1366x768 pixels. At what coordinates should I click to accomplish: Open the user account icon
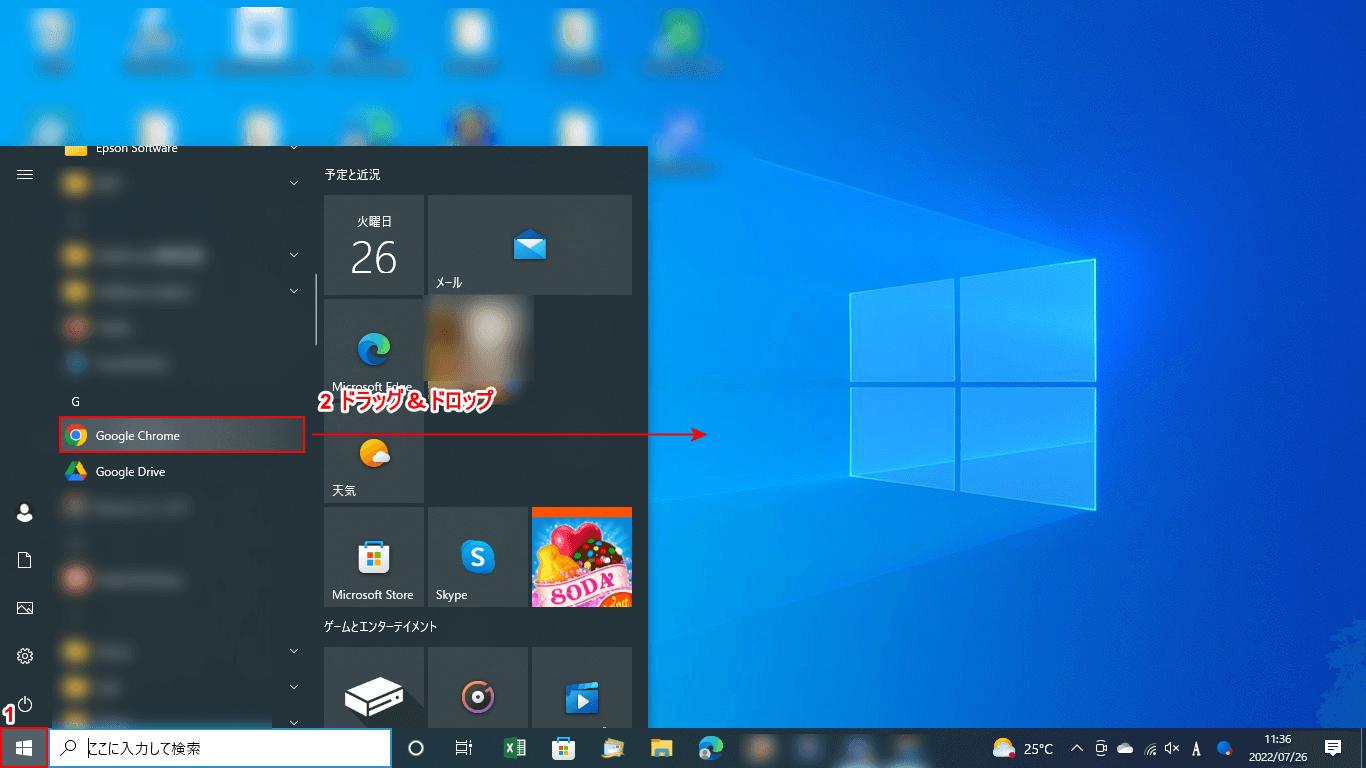click(25, 512)
